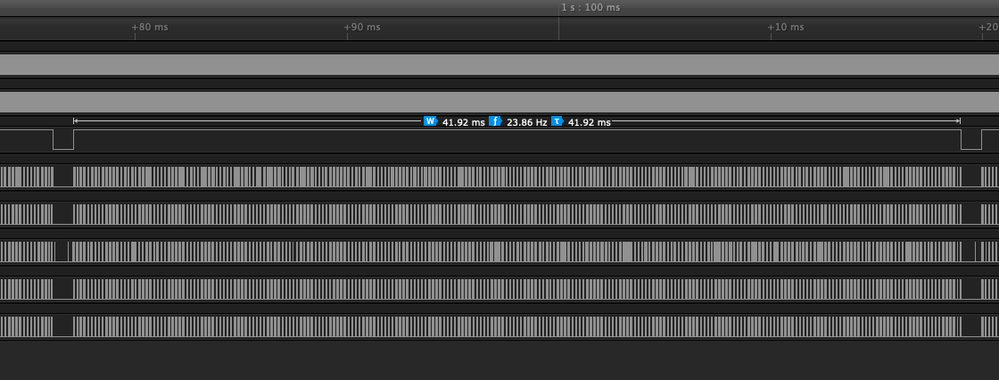
Task: Select the 41.92 ms value beside W icon
Action: pyautogui.click(x=464, y=122)
